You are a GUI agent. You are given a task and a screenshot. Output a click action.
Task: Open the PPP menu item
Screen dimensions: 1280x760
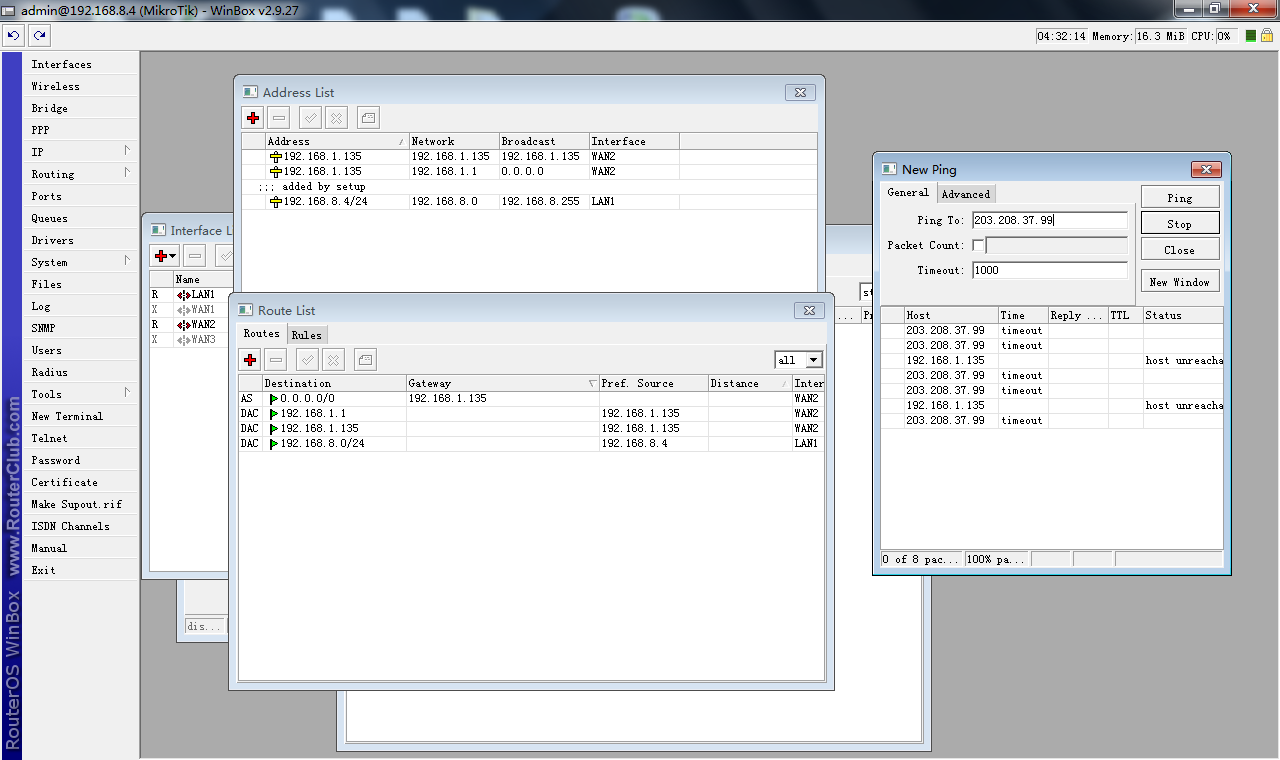point(81,130)
